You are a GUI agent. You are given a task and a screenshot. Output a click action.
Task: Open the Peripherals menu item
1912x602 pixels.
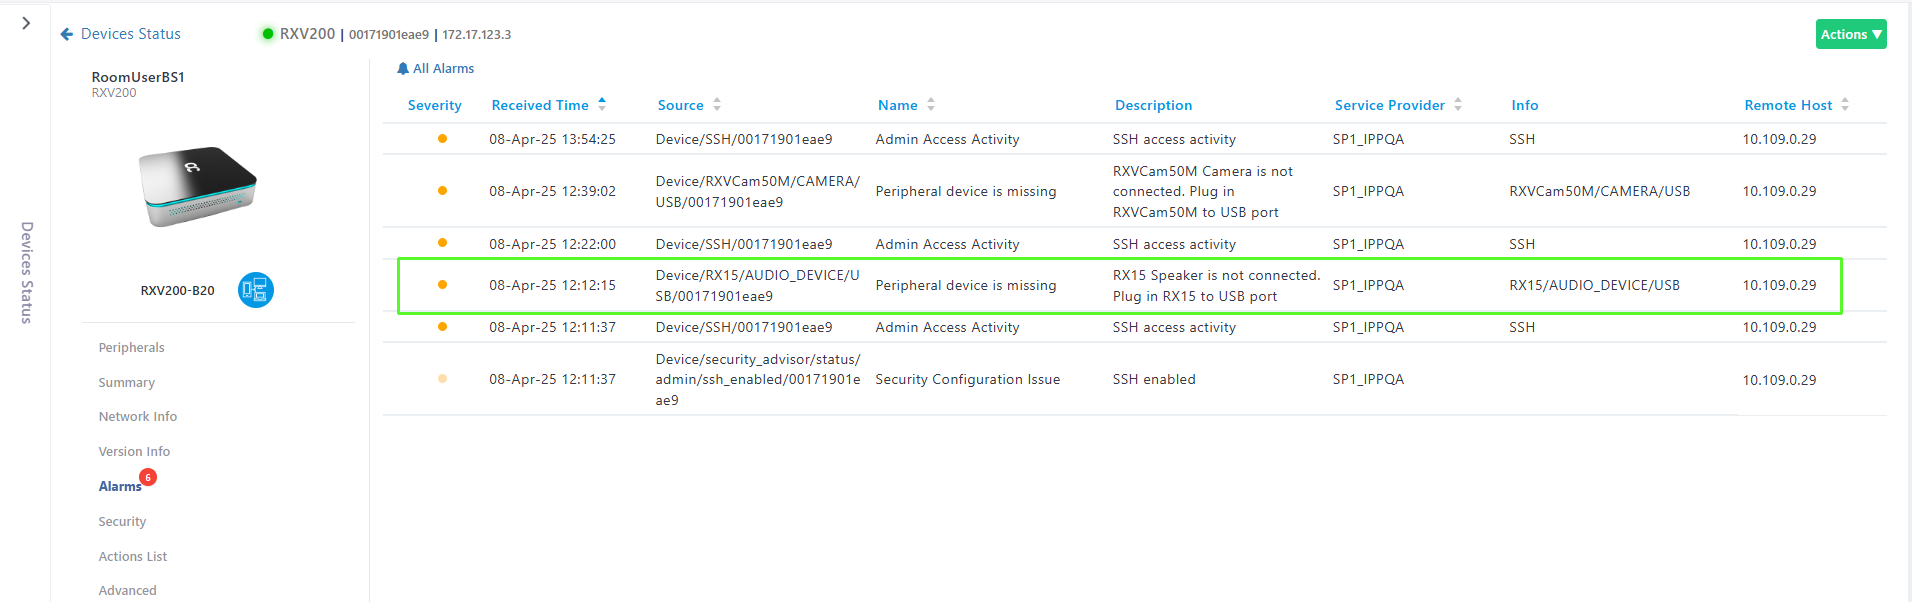(x=131, y=348)
